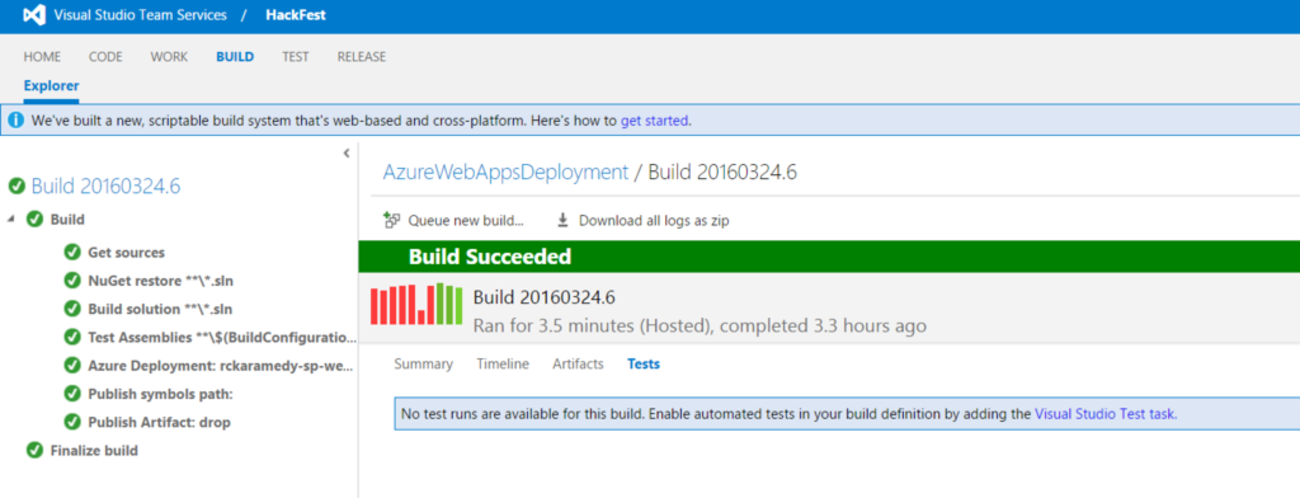
Task: Open the CODE hub
Action: [106, 57]
